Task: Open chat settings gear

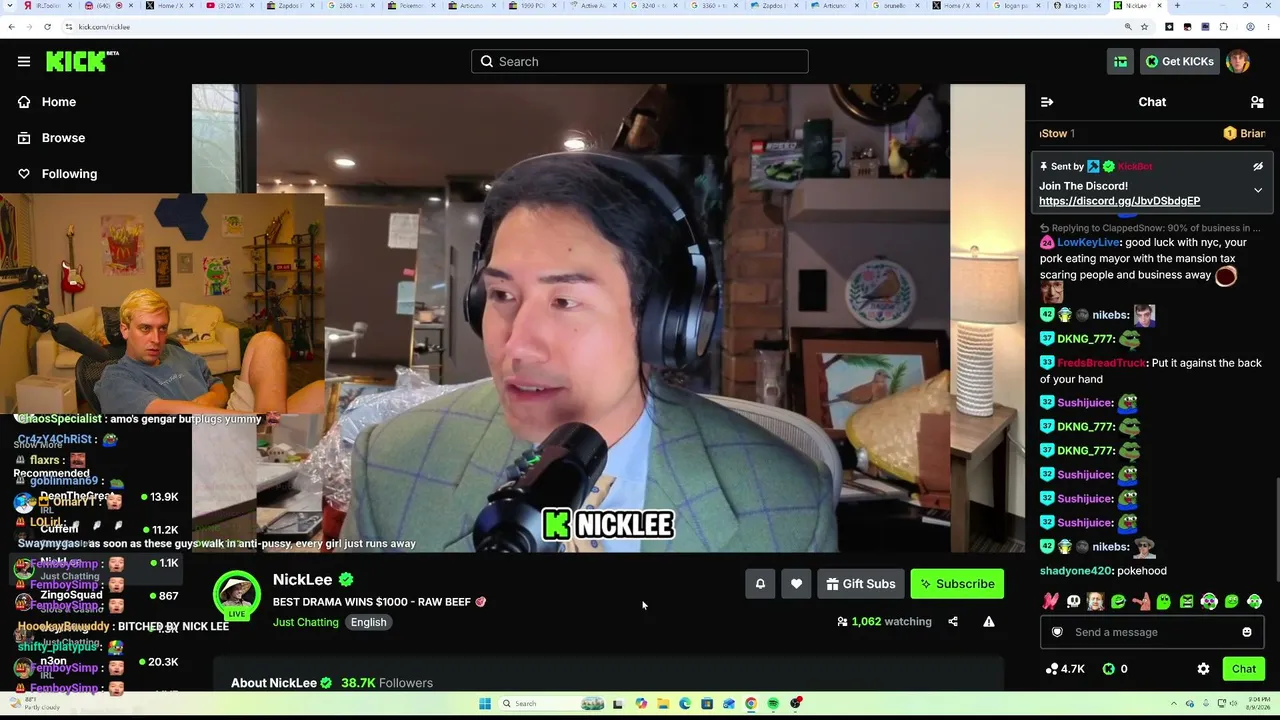Action: 1203,669
